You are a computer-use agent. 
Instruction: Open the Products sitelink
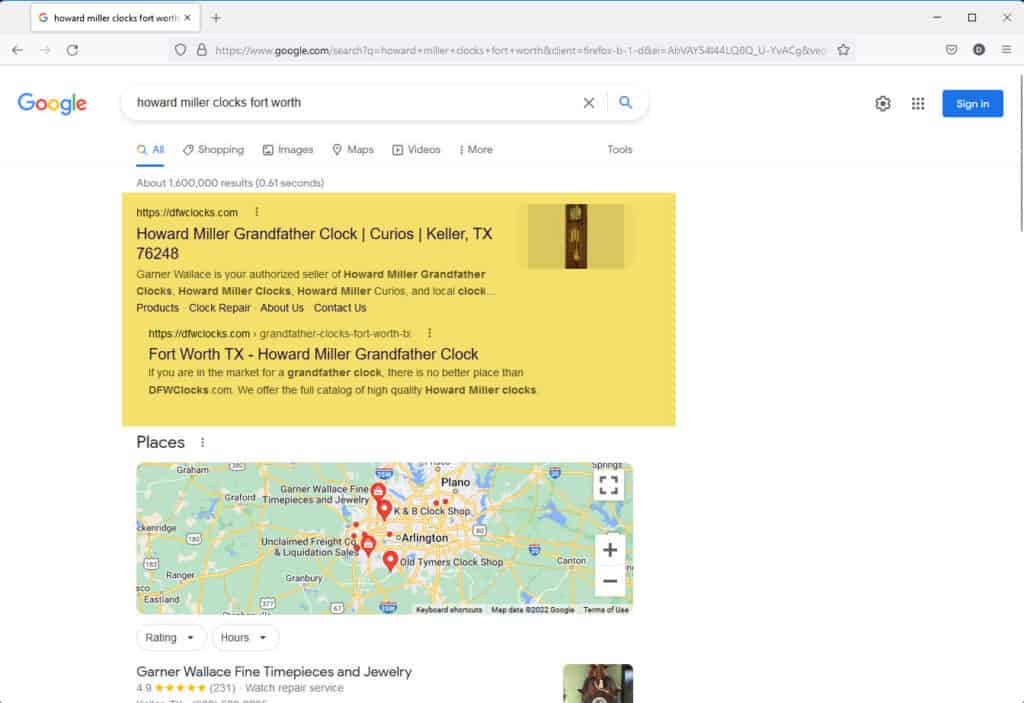pyautogui.click(x=157, y=308)
